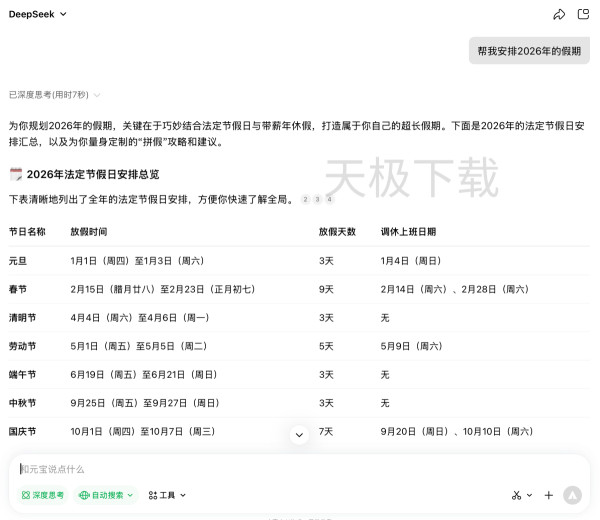The height and width of the screenshot is (520, 600).
Task: Click the share arrow icon
Action: 559,14
